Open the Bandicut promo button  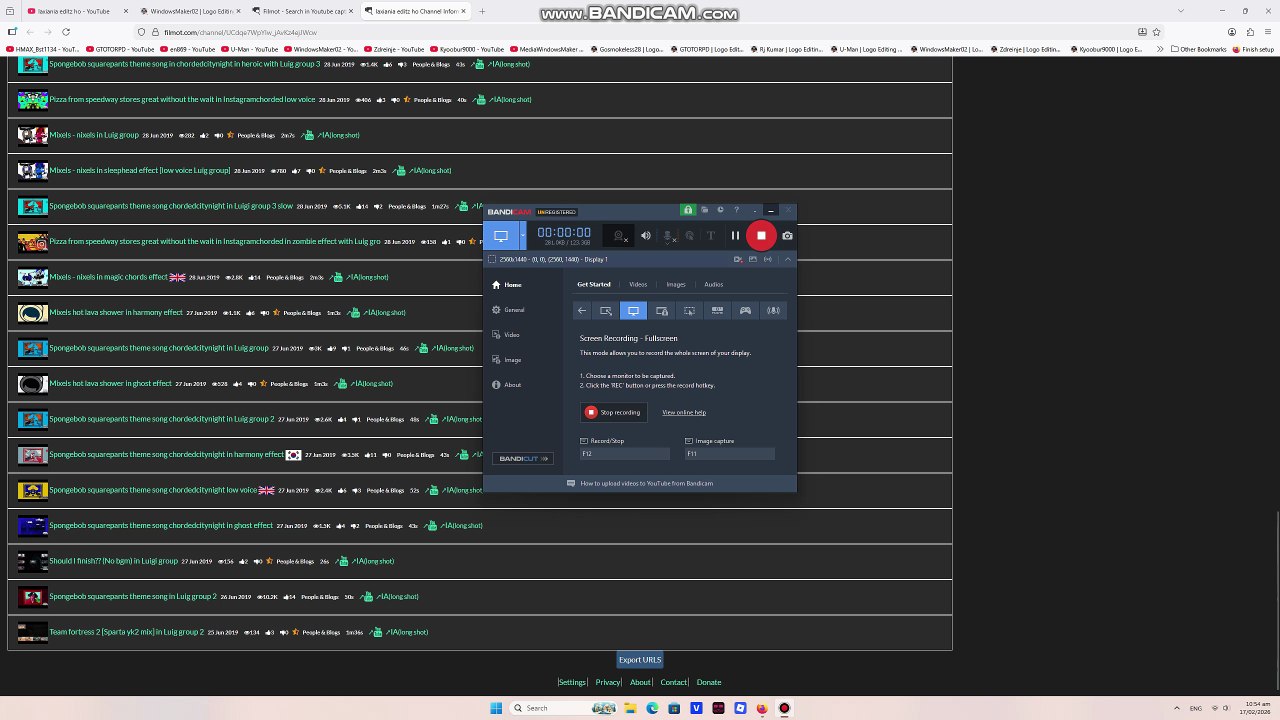(522, 458)
